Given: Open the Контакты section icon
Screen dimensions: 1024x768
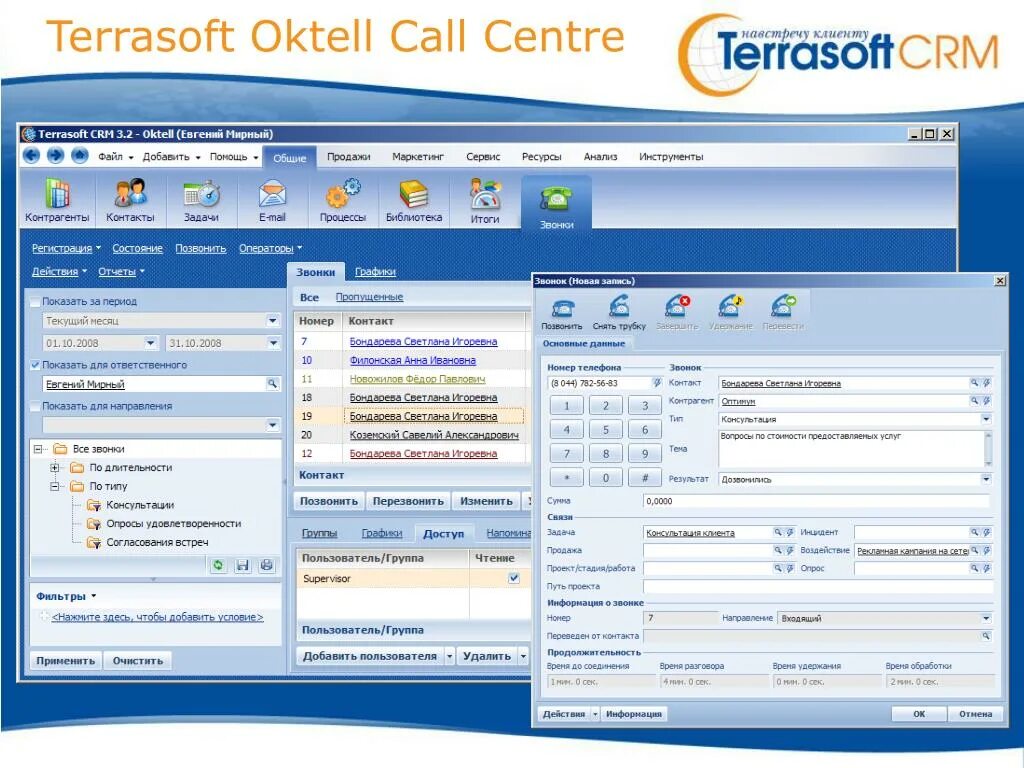Looking at the screenshot, I should pos(130,193).
